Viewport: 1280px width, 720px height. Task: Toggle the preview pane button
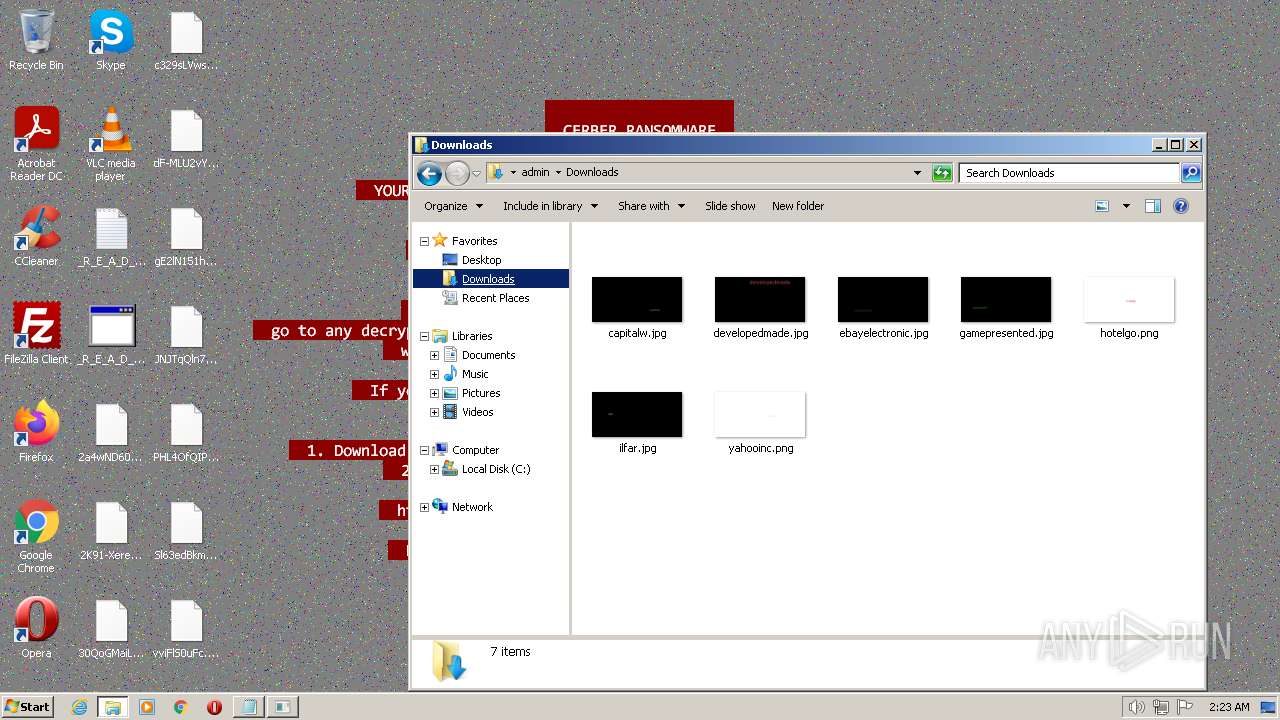click(1152, 206)
